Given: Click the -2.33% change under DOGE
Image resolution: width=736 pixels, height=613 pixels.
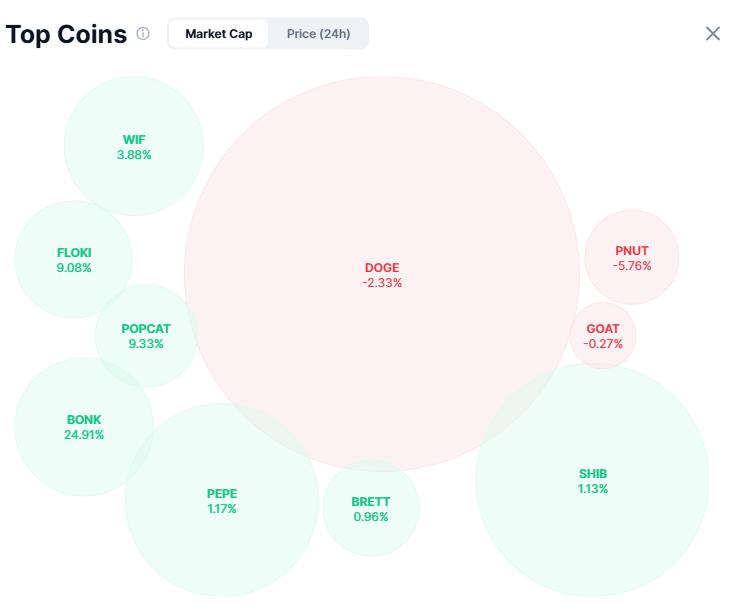Looking at the screenshot, I should (382, 283).
